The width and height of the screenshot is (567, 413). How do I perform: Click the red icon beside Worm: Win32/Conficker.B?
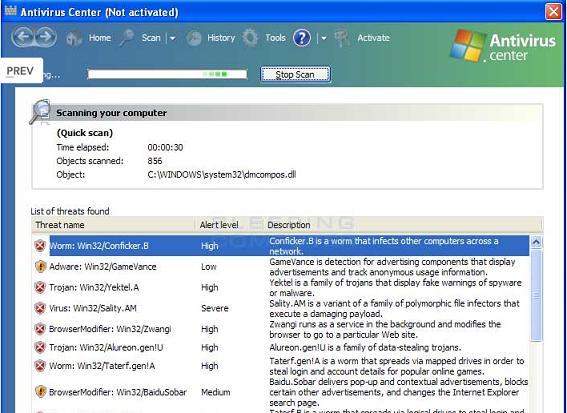tap(40, 246)
